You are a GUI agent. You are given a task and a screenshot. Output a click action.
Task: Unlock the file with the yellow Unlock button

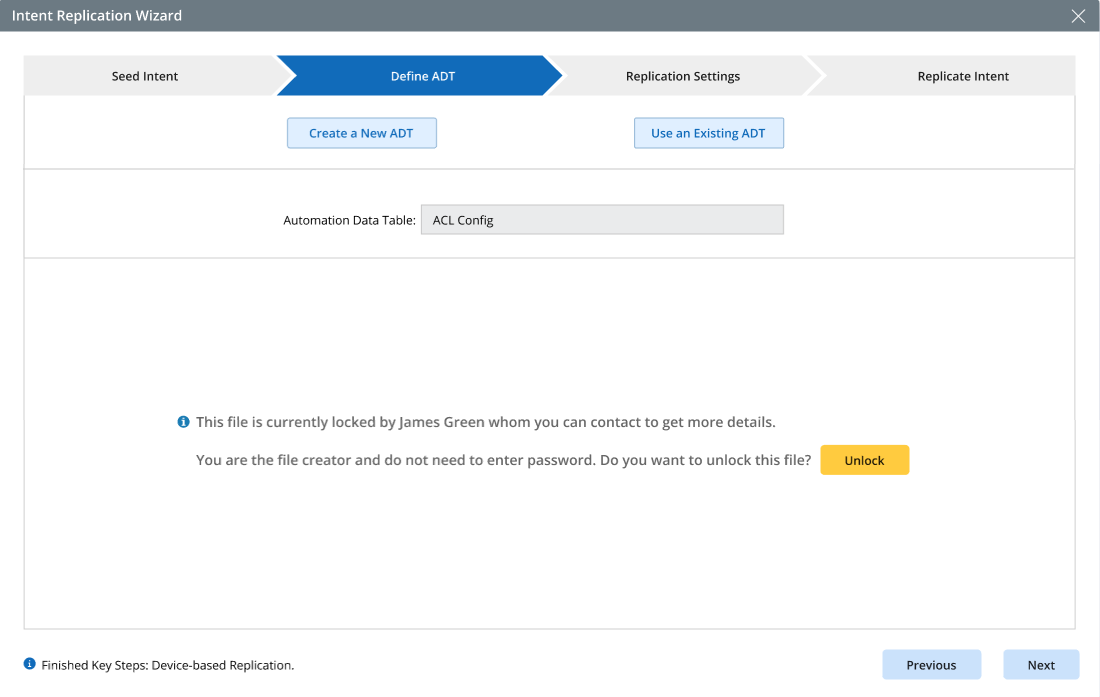pyautogui.click(x=864, y=460)
